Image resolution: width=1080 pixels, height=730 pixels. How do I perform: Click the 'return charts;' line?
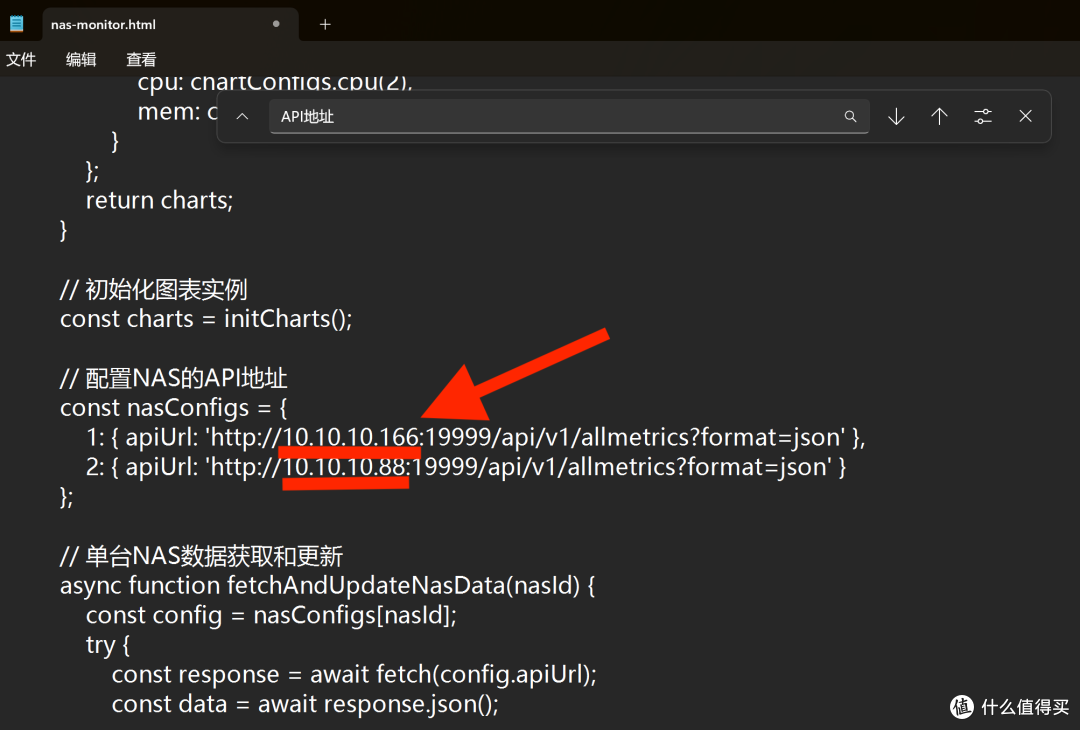(160, 200)
